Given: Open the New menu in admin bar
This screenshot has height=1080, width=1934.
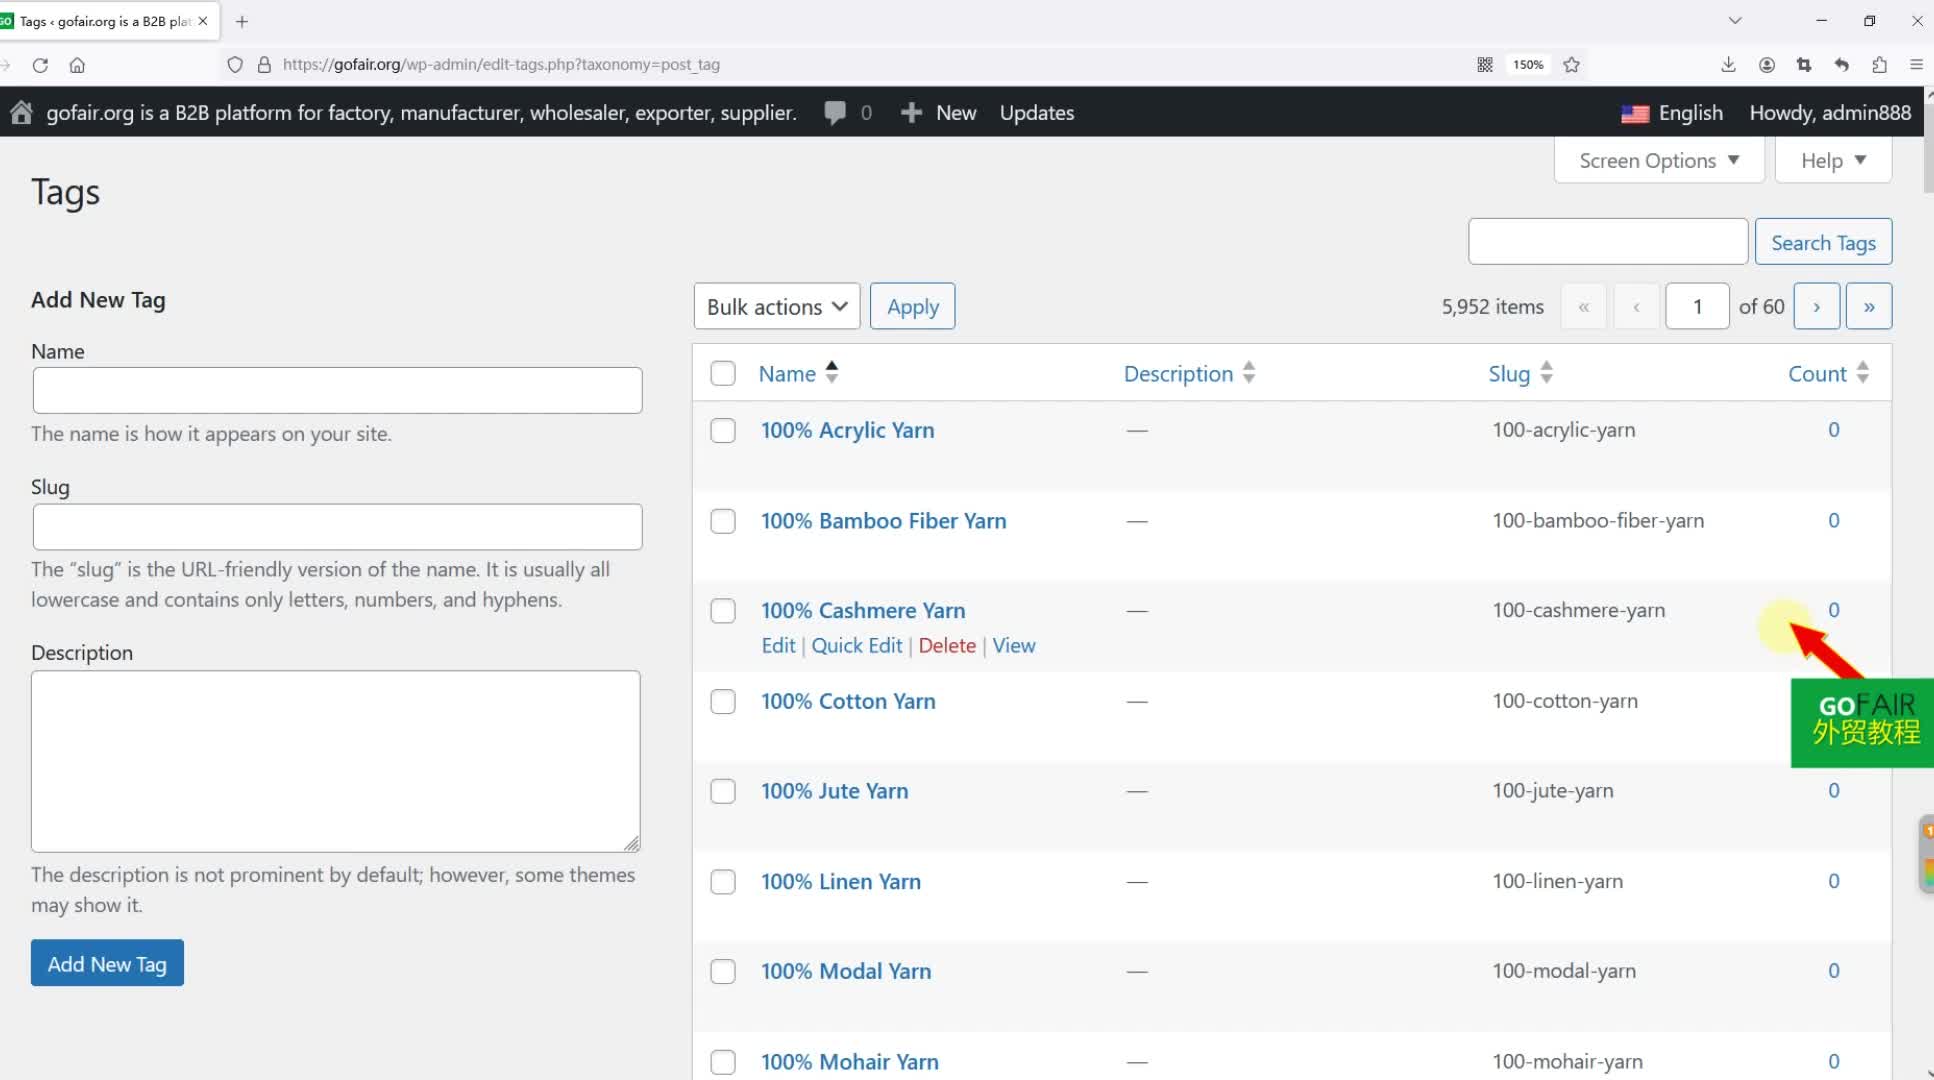Looking at the screenshot, I should pos(939,113).
